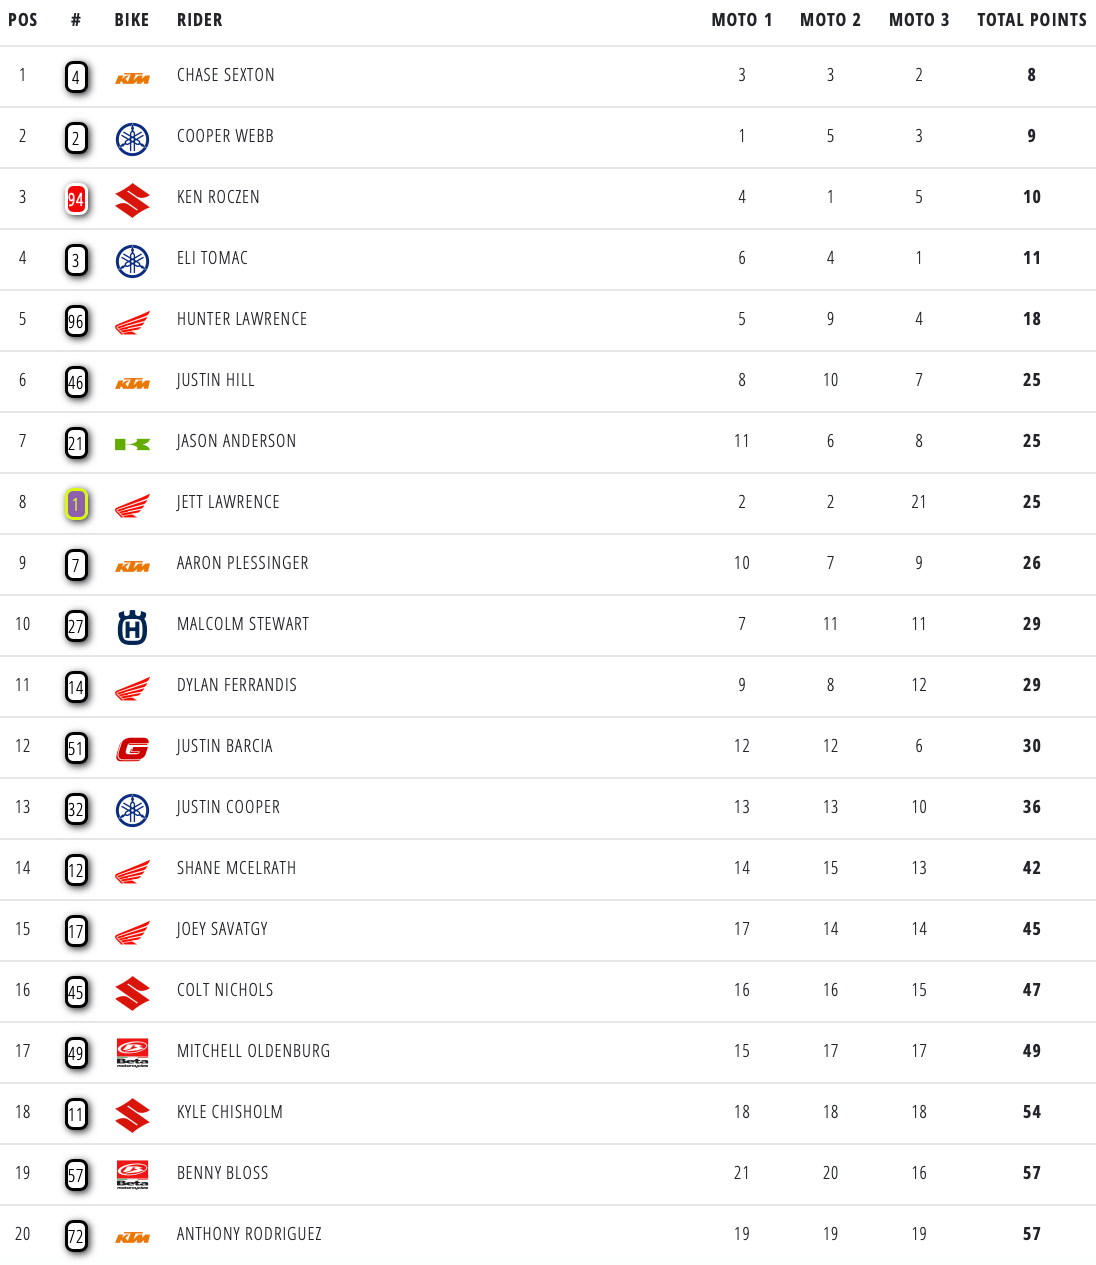
Task: Click the Rider column header
Action: point(200,20)
